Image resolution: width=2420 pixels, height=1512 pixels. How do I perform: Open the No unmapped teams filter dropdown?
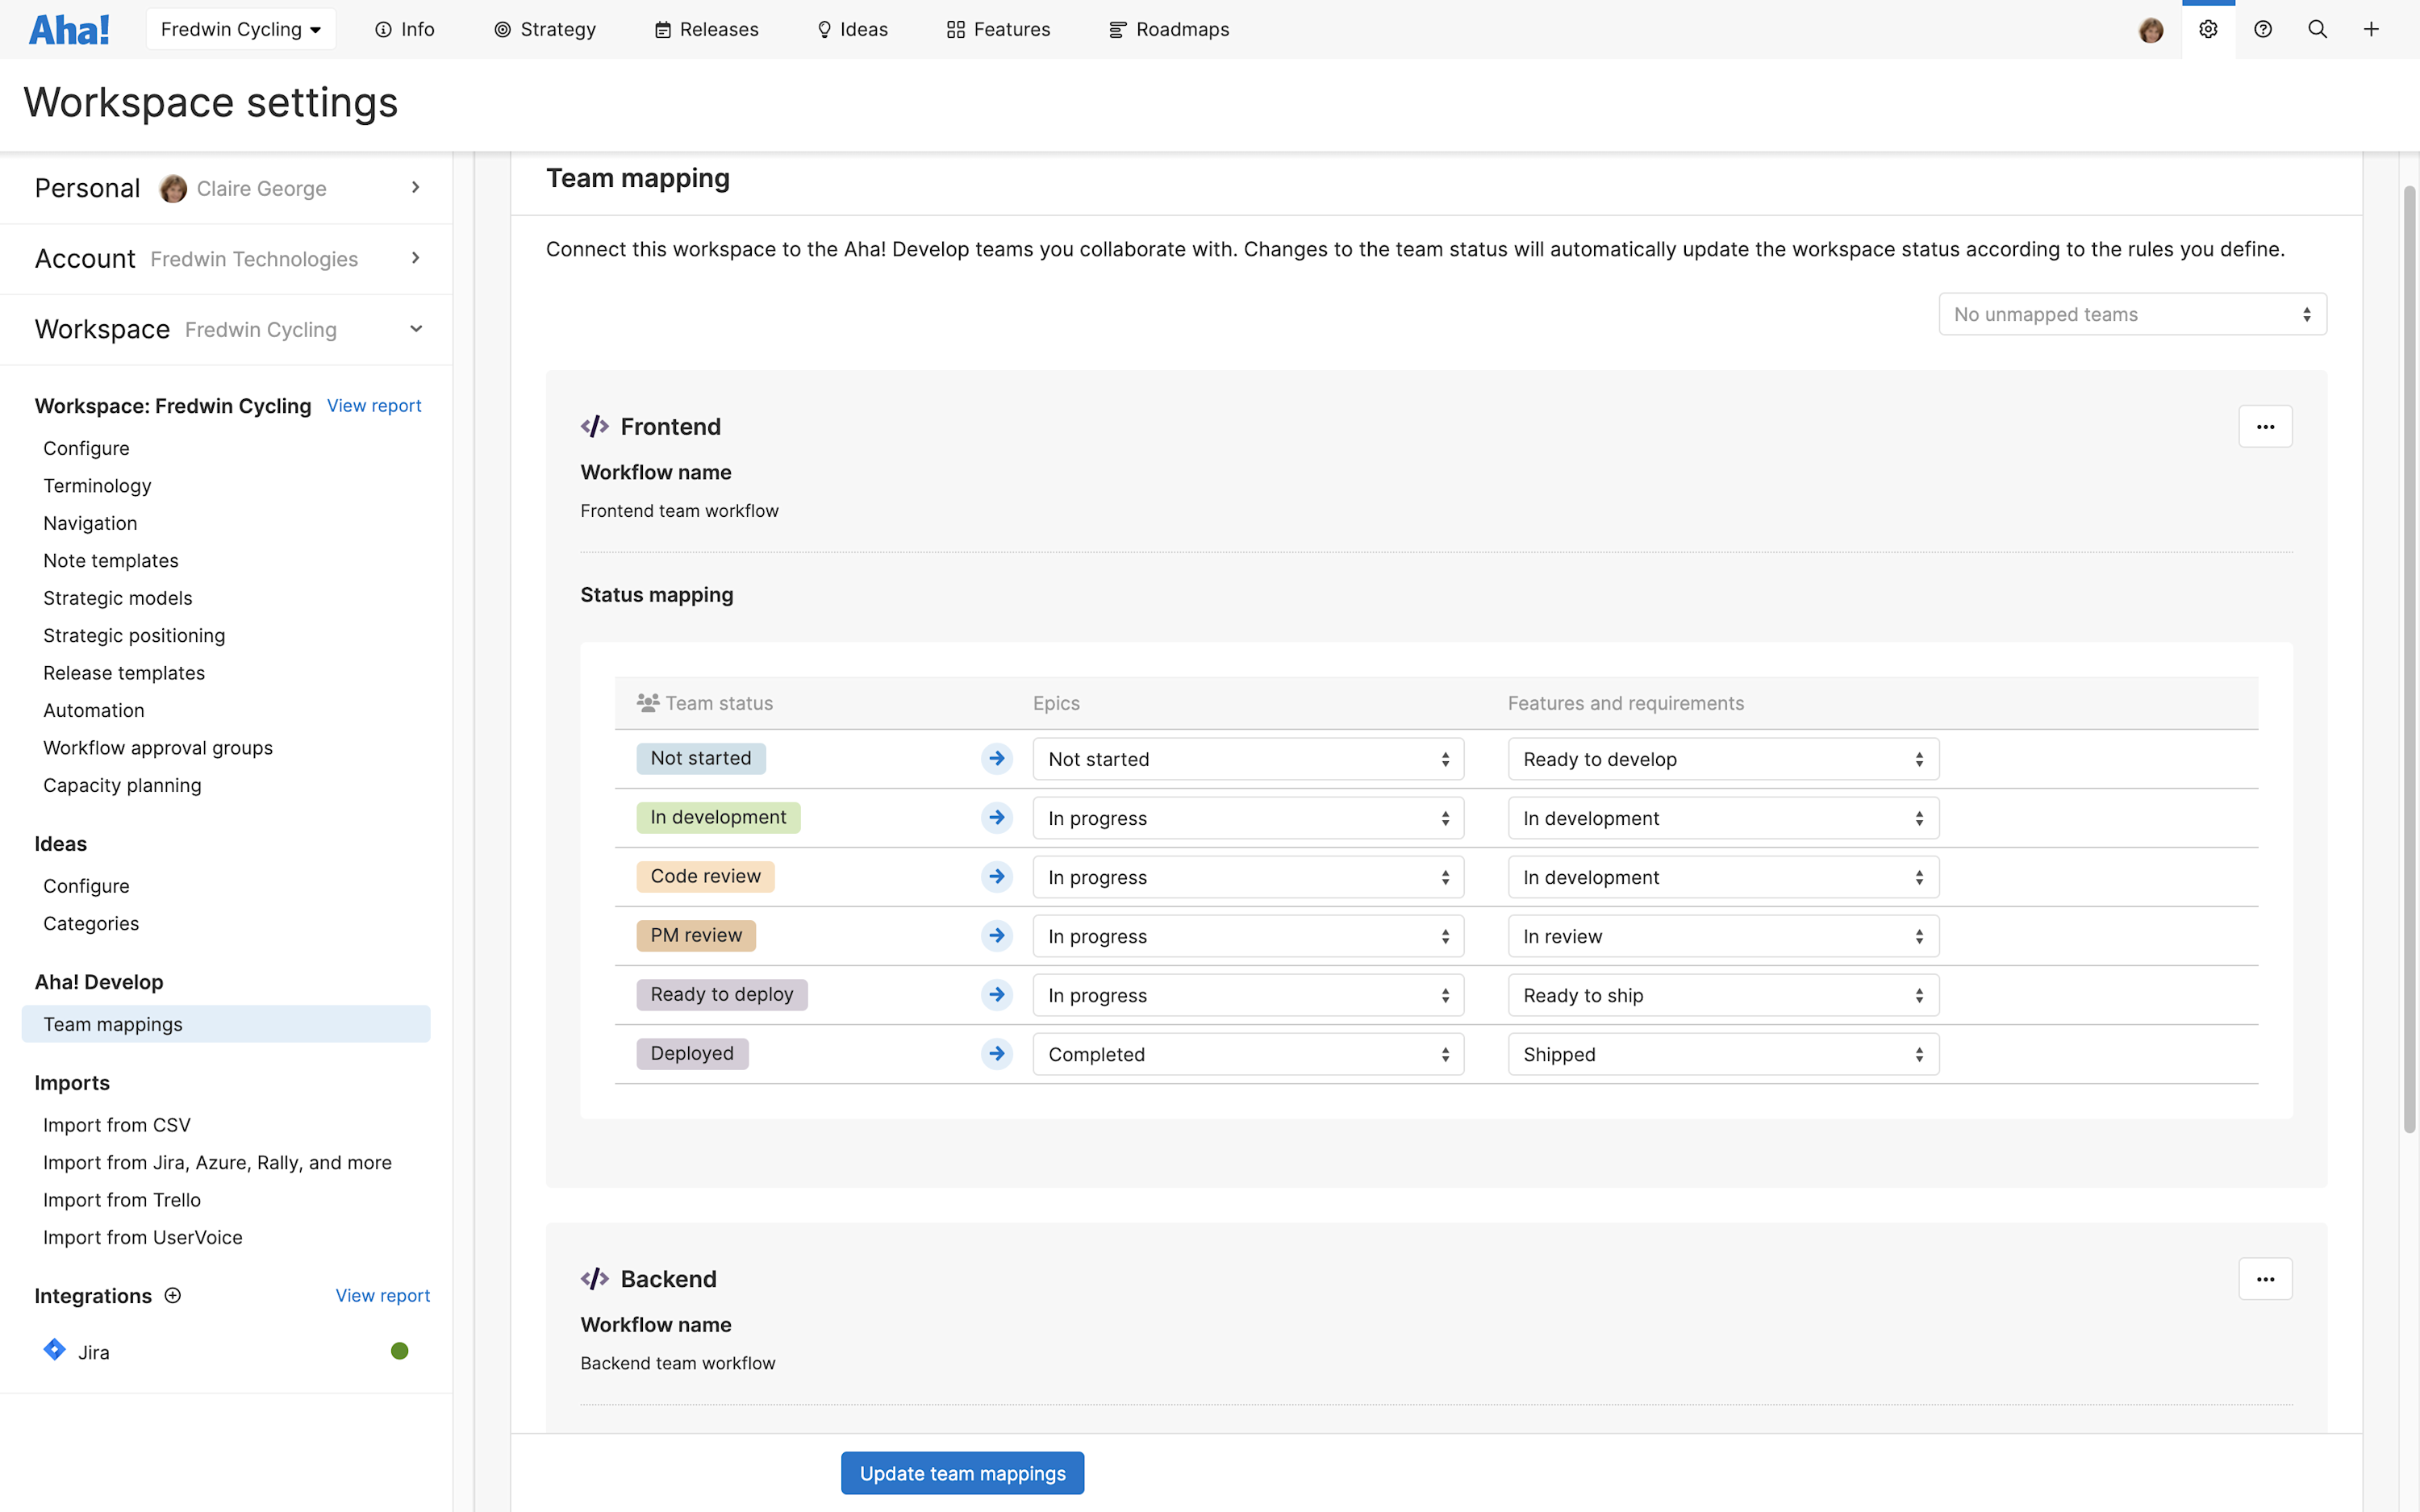pyautogui.click(x=2131, y=313)
